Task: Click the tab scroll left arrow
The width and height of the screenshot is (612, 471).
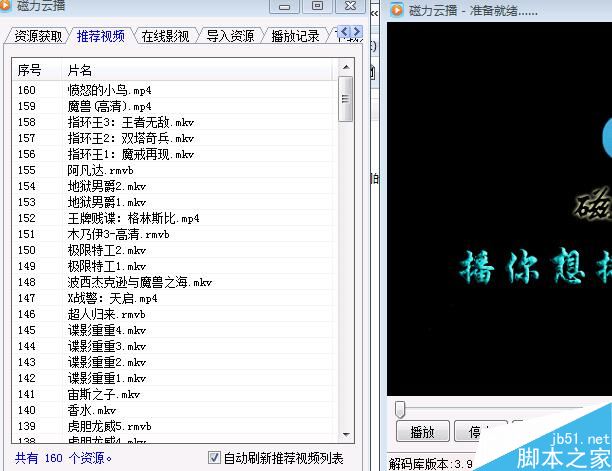Action: click(x=344, y=31)
